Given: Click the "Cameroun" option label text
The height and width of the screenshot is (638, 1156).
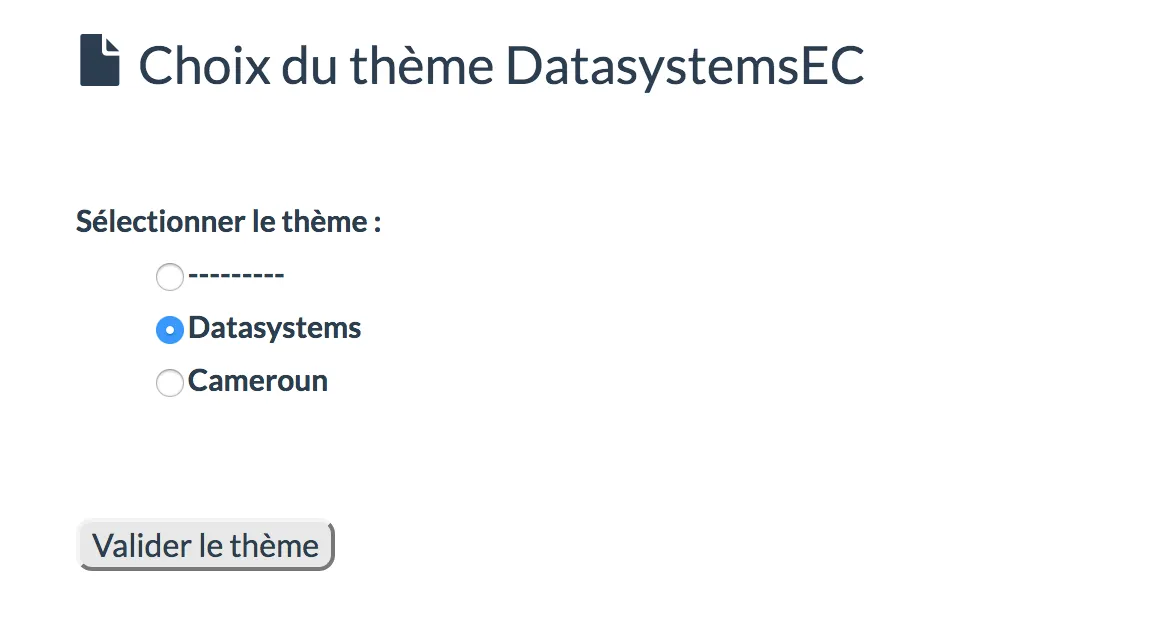Looking at the screenshot, I should coord(258,381).
